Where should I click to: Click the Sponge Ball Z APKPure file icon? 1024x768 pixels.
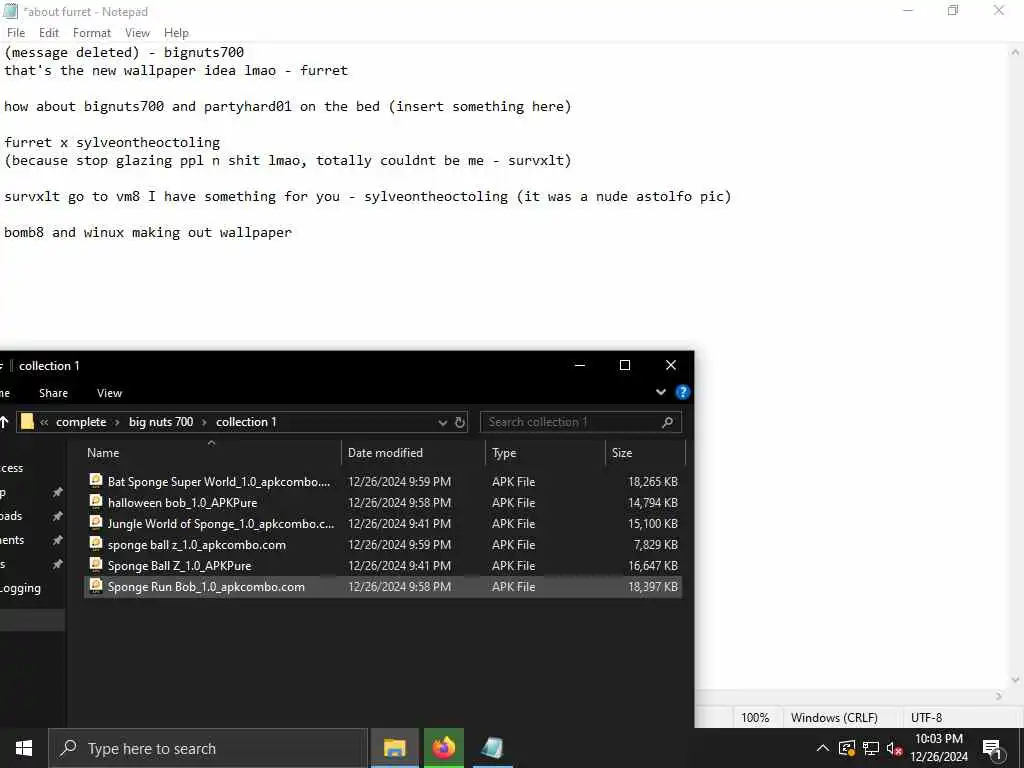coord(96,564)
